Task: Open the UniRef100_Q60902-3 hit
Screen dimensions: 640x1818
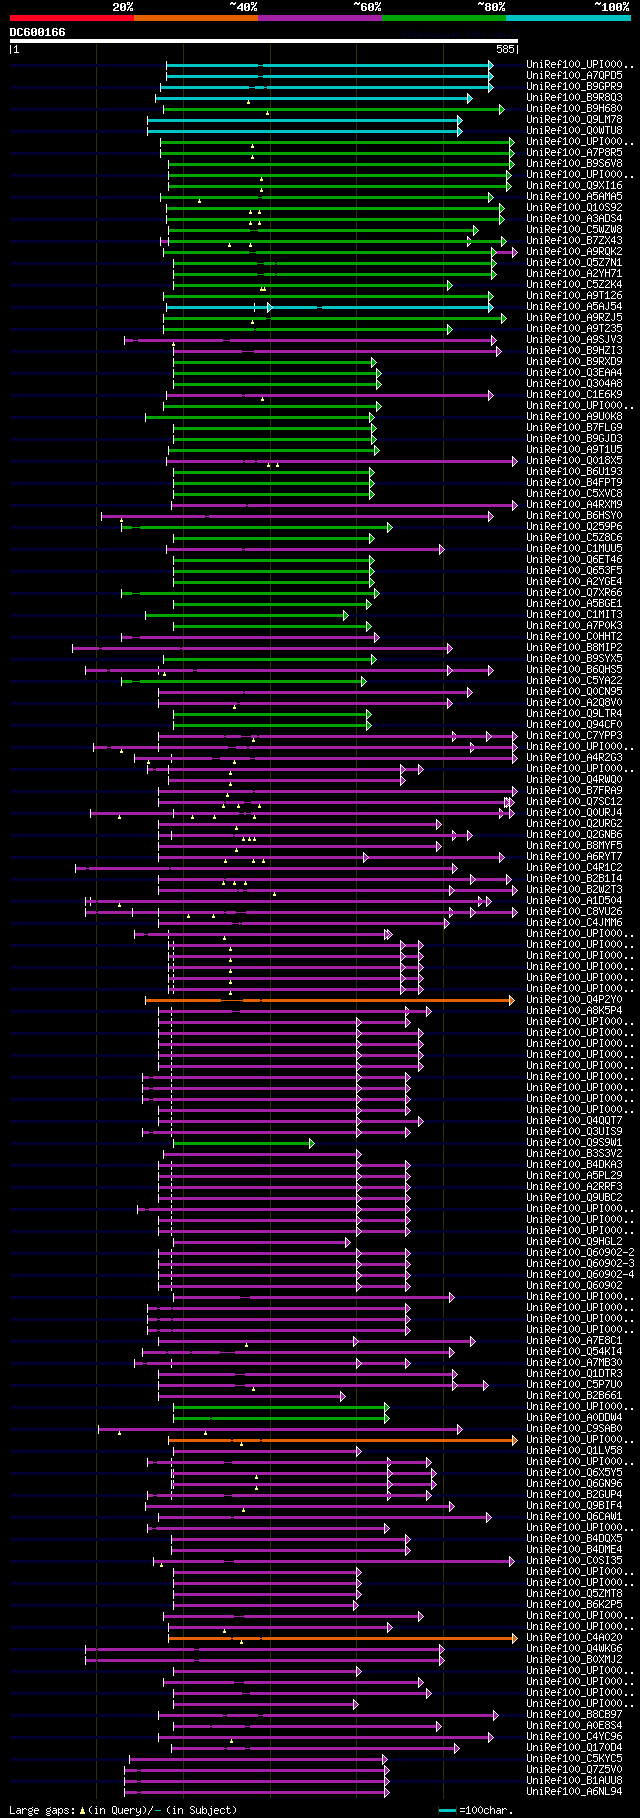Action: [x=580, y=1264]
